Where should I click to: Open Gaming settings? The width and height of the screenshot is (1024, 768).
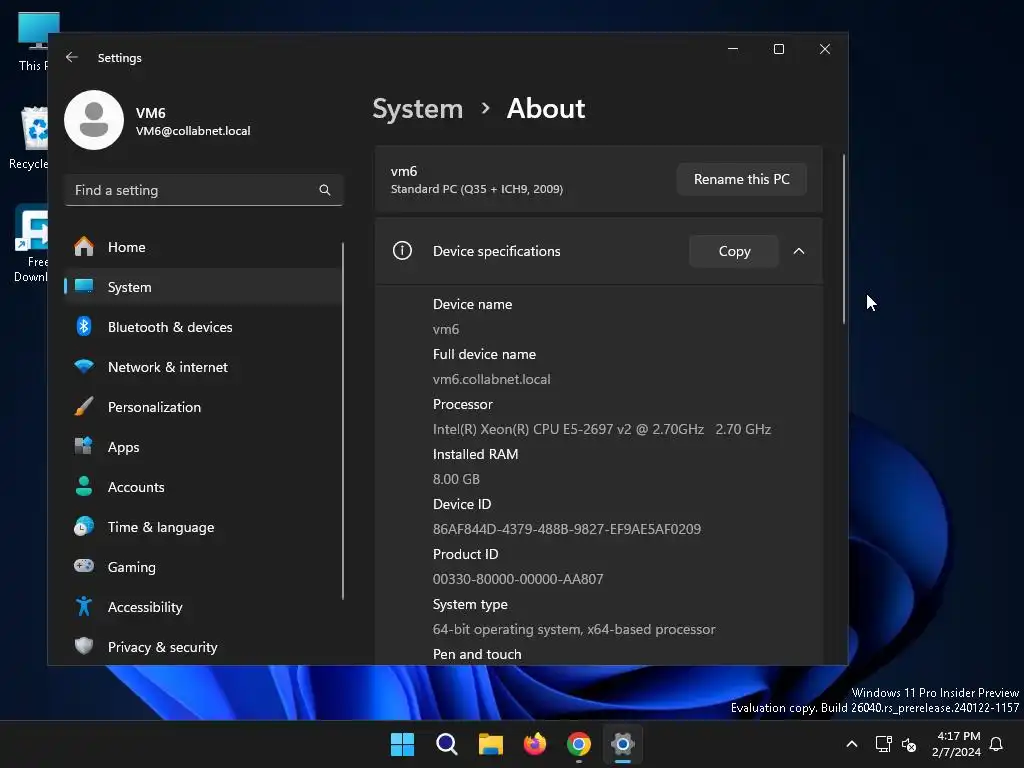202,566
